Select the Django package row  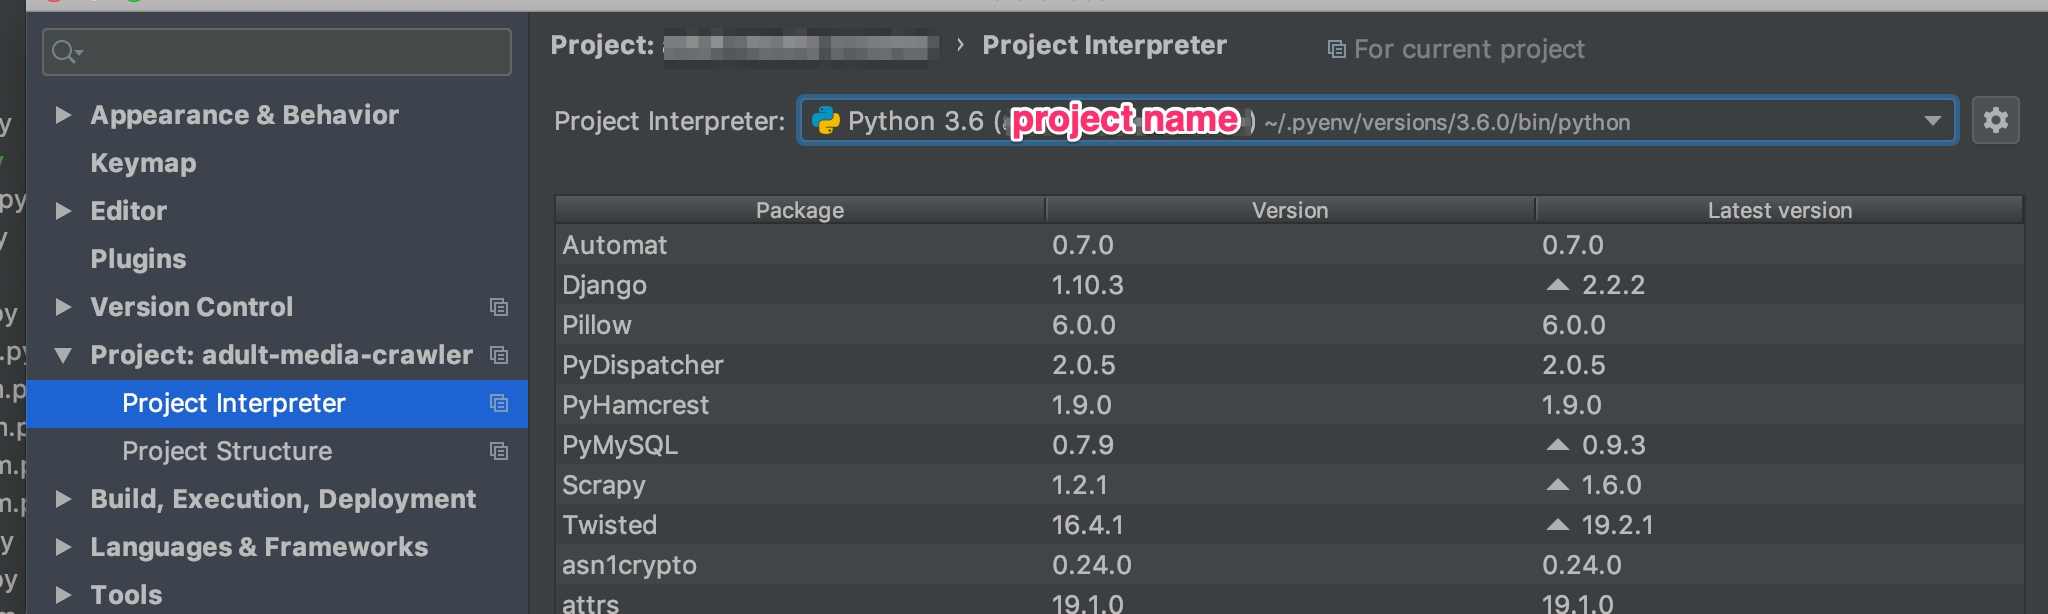click(1289, 285)
